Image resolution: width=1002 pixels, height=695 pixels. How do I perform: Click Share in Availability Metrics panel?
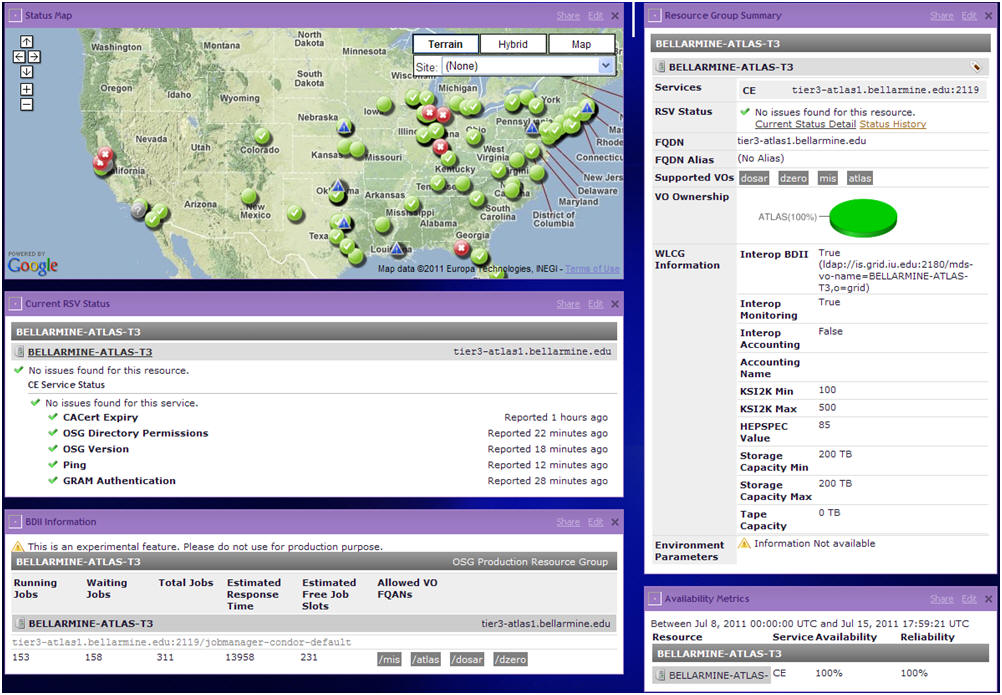pyautogui.click(x=941, y=599)
